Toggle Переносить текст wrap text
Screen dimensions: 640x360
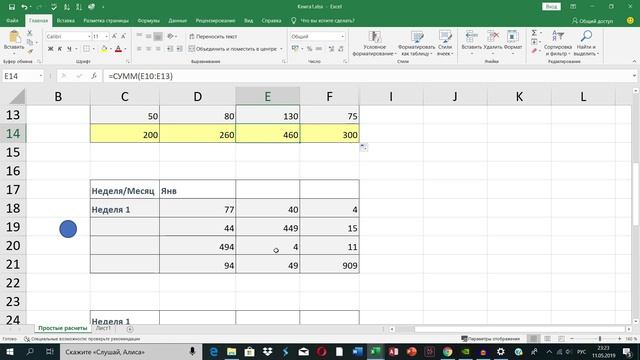point(213,36)
